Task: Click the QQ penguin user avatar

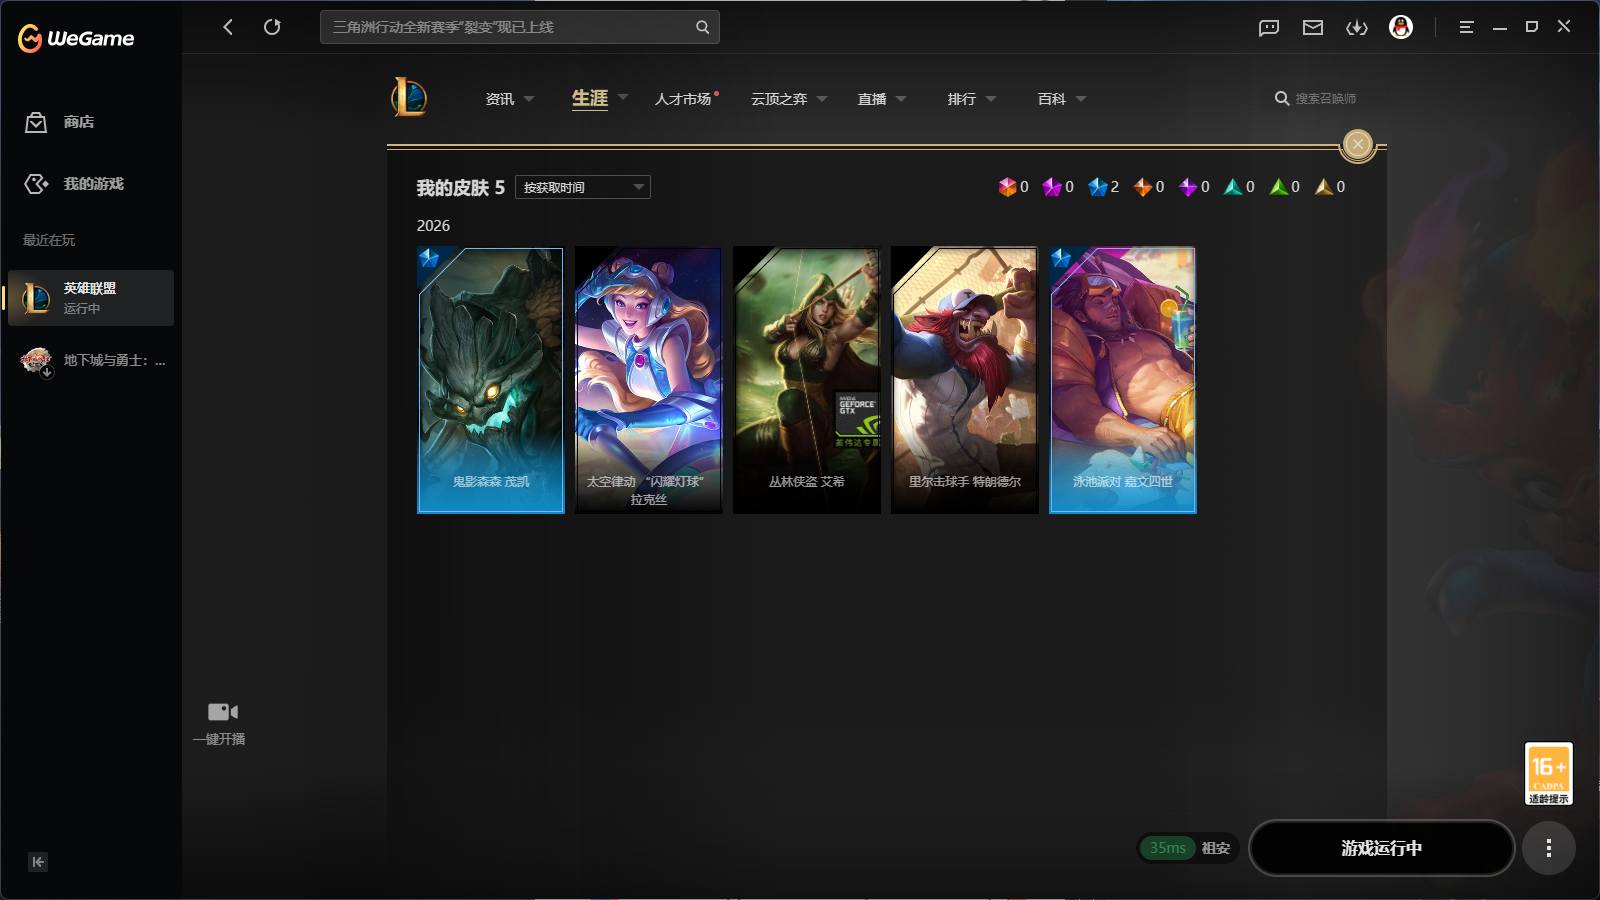Action: pos(1401,27)
